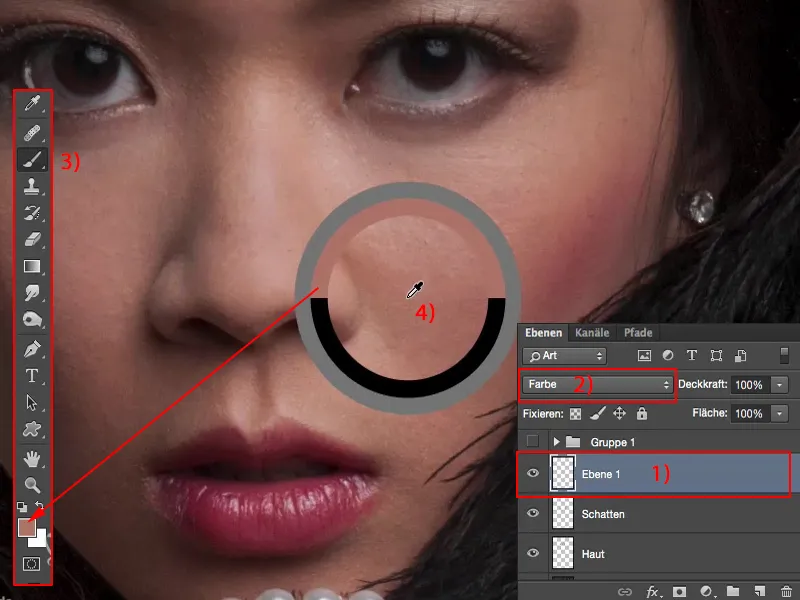
Task: Select the Hand tool
Action: [x=32, y=459]
